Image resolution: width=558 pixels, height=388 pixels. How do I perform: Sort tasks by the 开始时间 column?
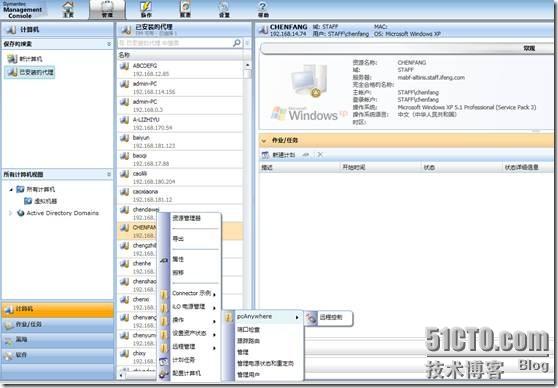[380, 167]
